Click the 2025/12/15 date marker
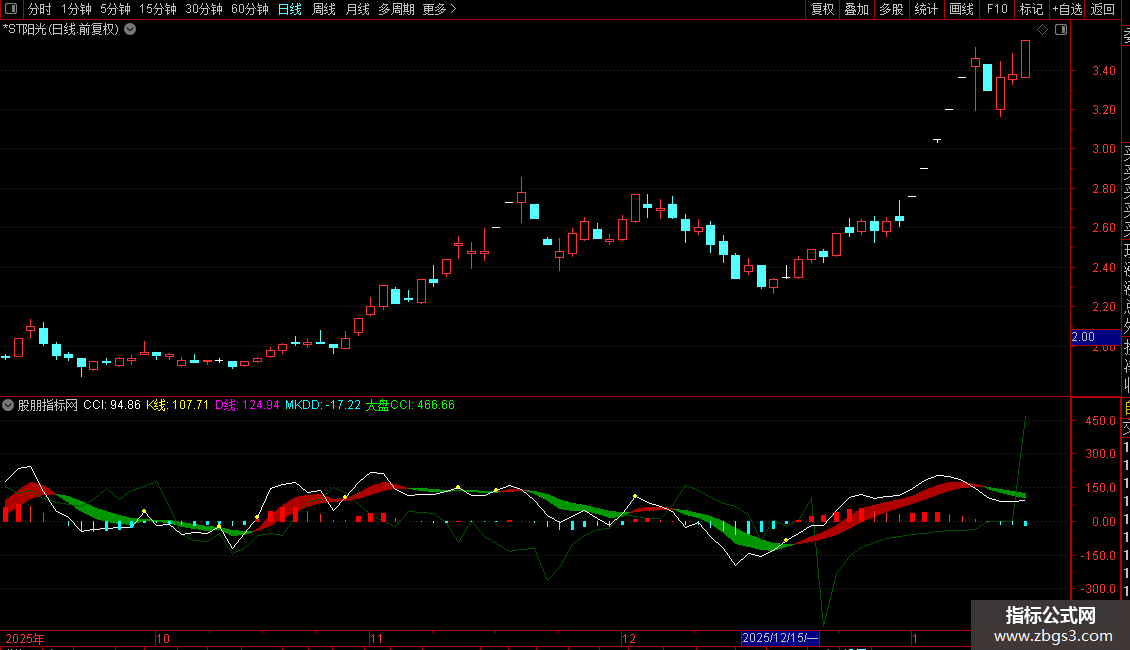Image resolution: width=1130 pixels, height=650 pixels. pos(780,638)
